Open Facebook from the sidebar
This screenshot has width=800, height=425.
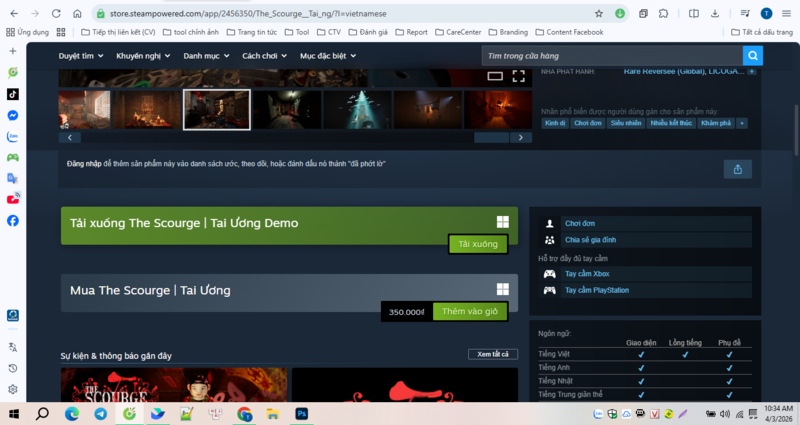pyautogui.click(x=13, y=220)
